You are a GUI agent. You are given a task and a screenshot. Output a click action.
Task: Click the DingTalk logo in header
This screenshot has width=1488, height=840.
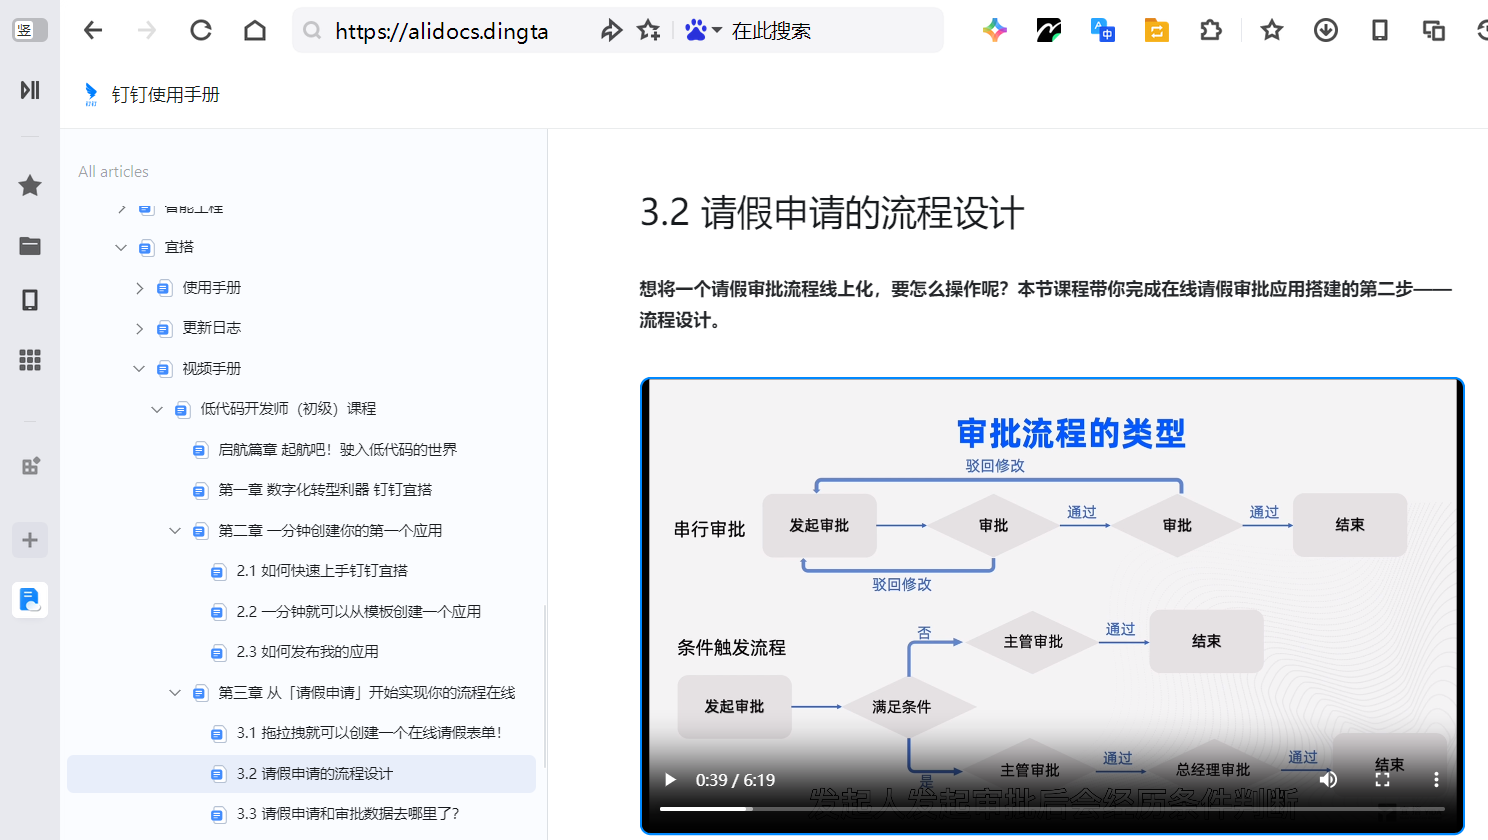coord(91,95)
